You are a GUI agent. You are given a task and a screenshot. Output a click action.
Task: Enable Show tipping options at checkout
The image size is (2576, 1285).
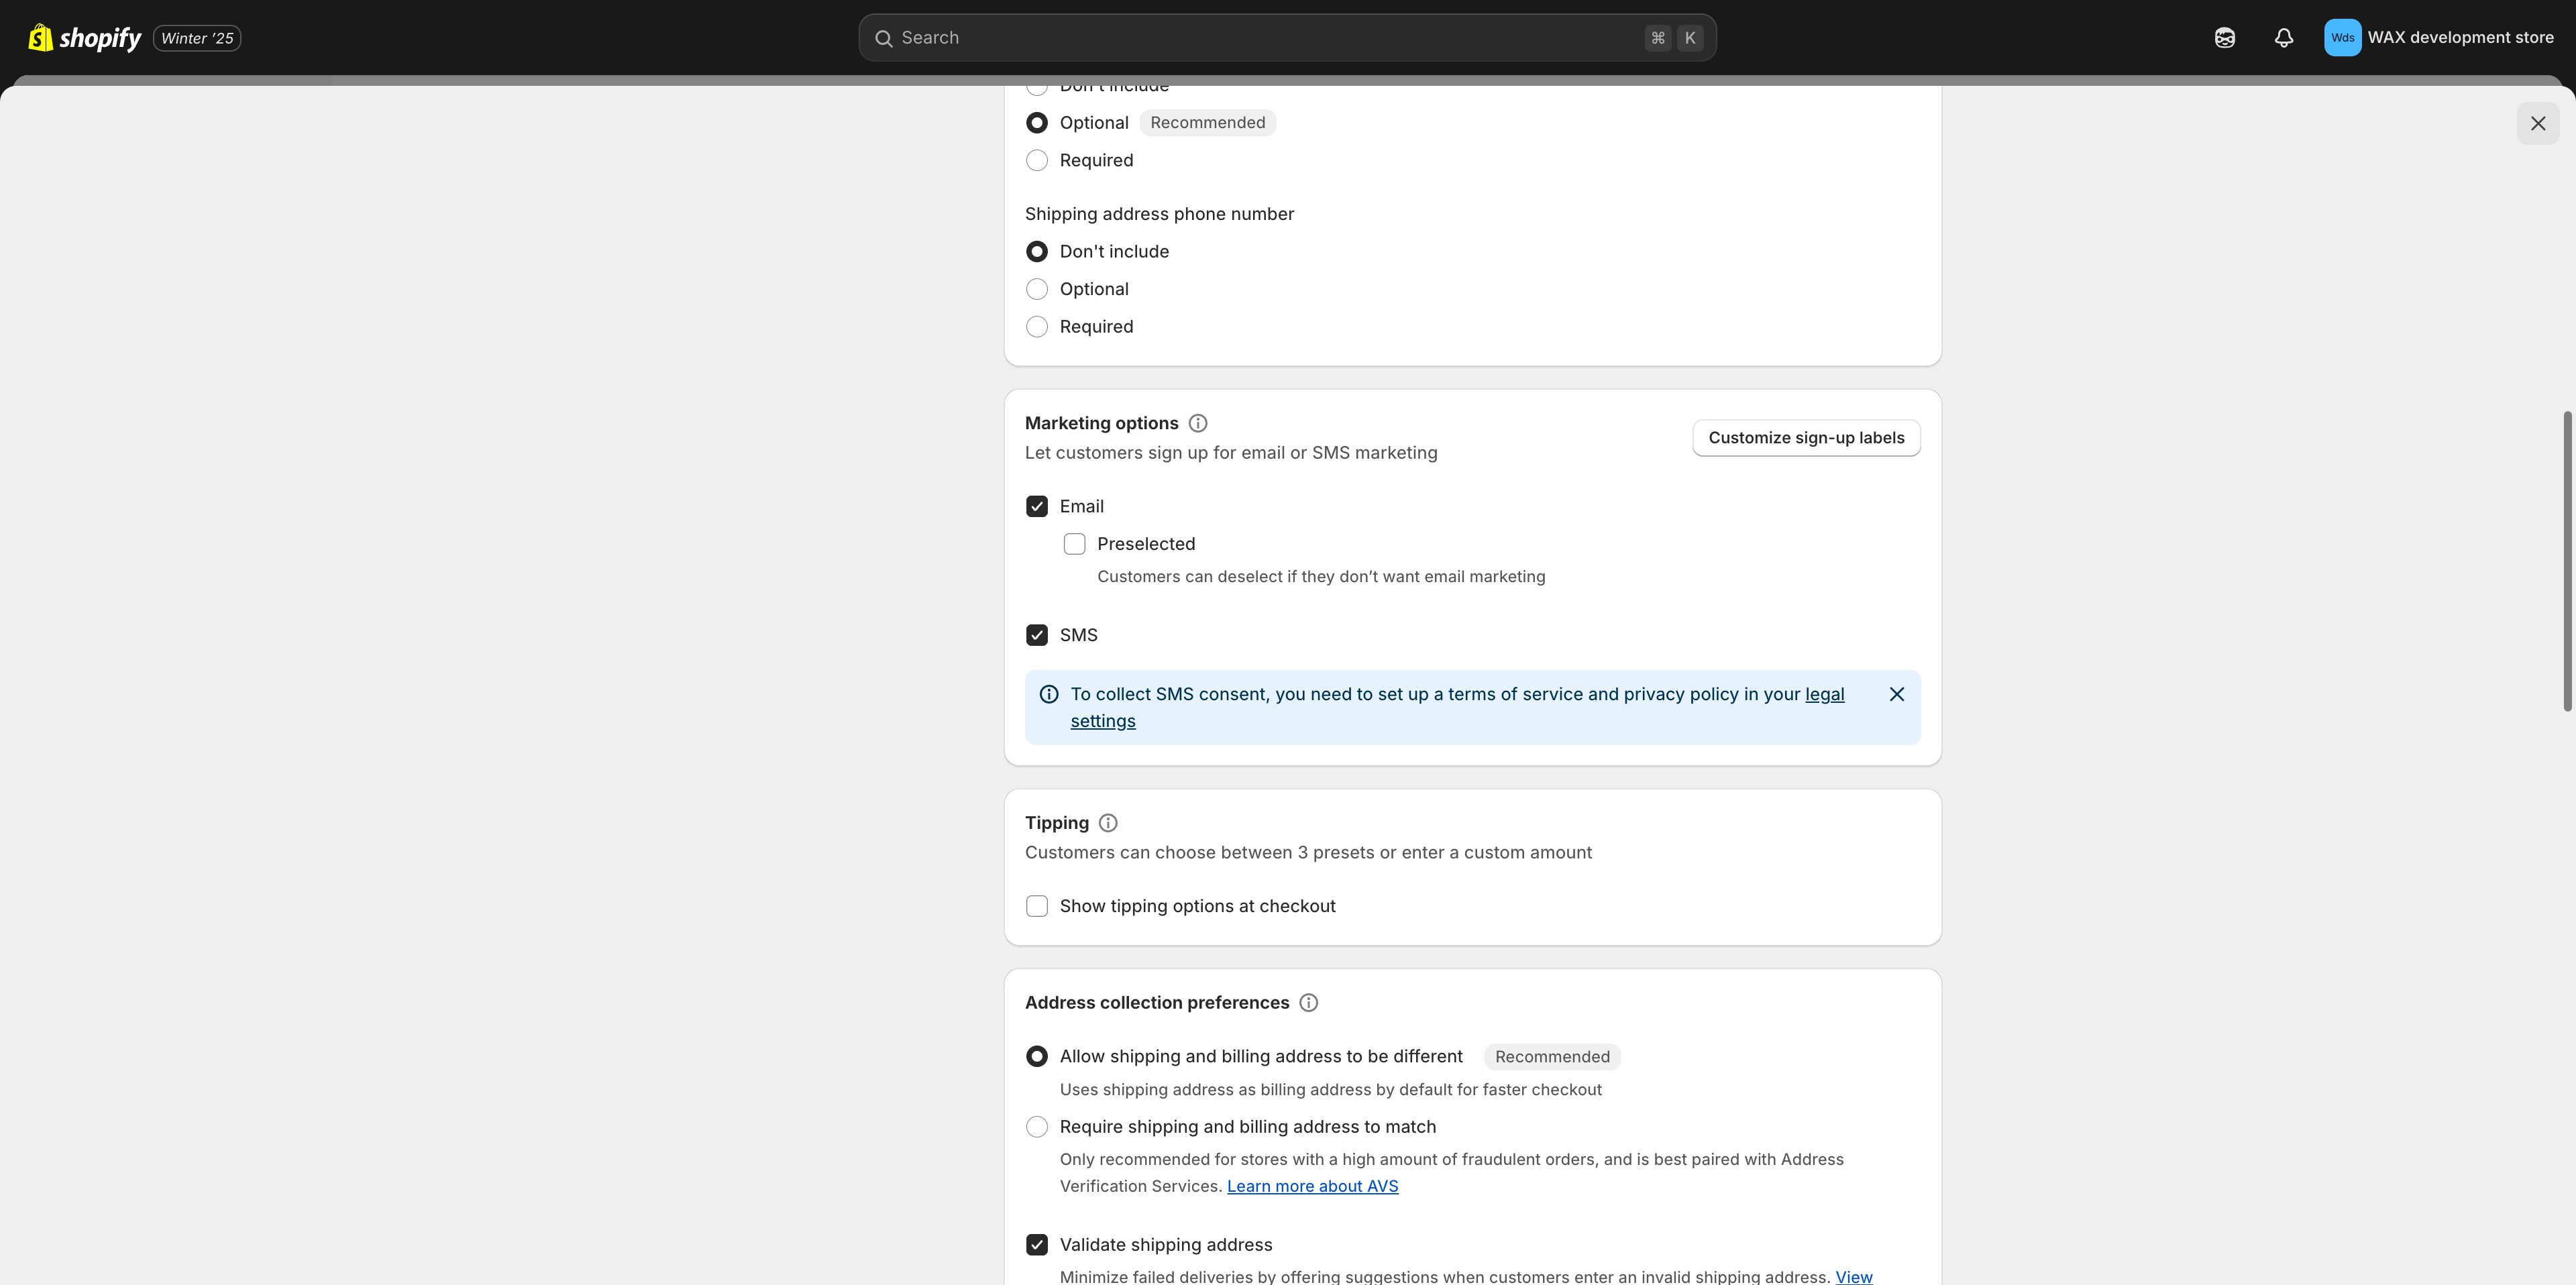click(x=1037, y=906)
